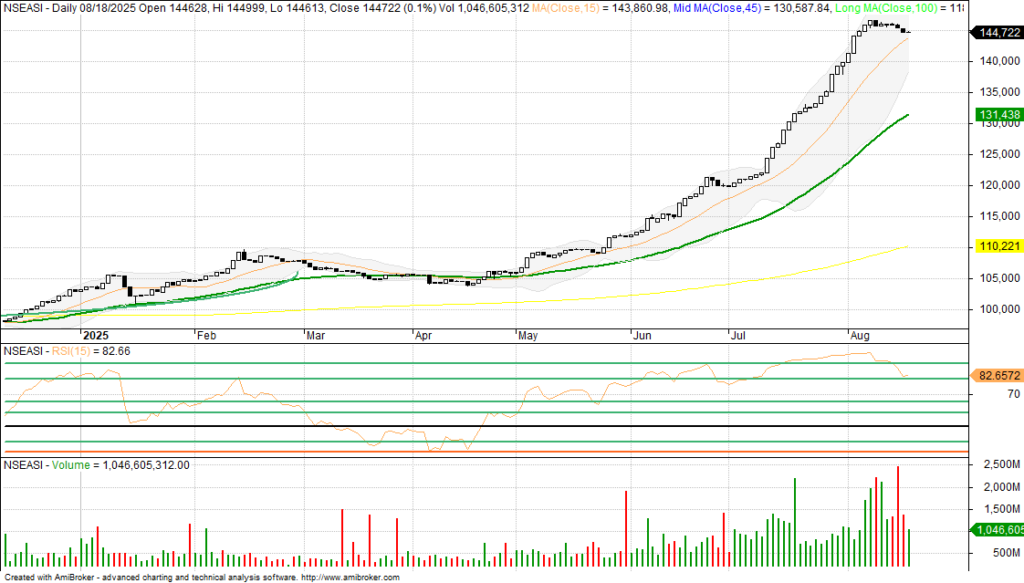Click the Jun marker on the date axis
The height and width of the screenshot is (583, 1024).
[x=636, y=336]
